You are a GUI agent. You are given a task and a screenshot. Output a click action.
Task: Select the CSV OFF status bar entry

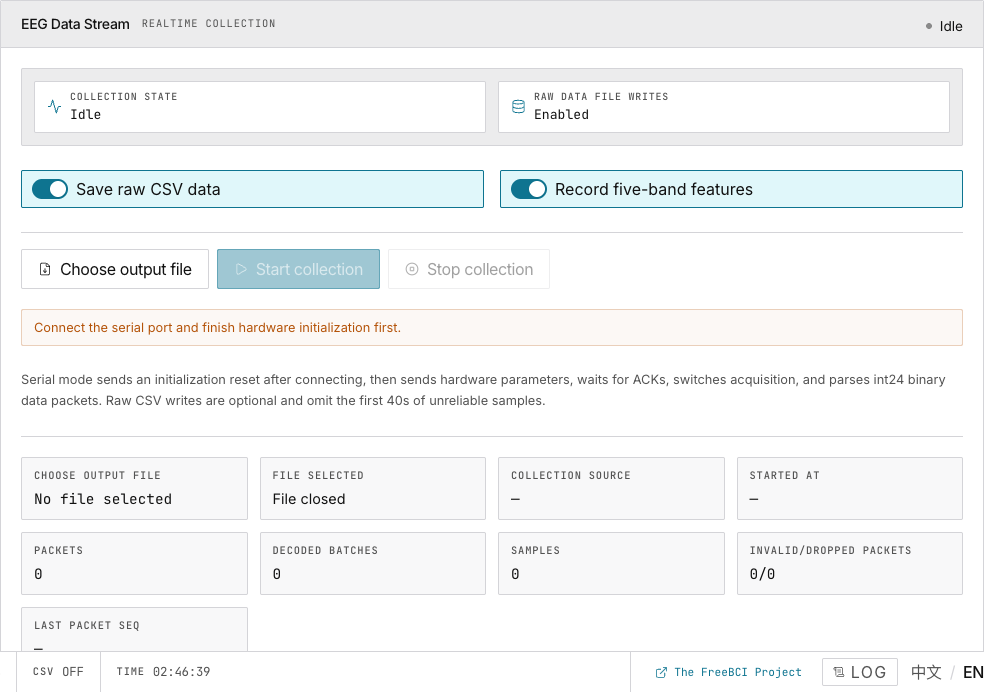[58, 671]
